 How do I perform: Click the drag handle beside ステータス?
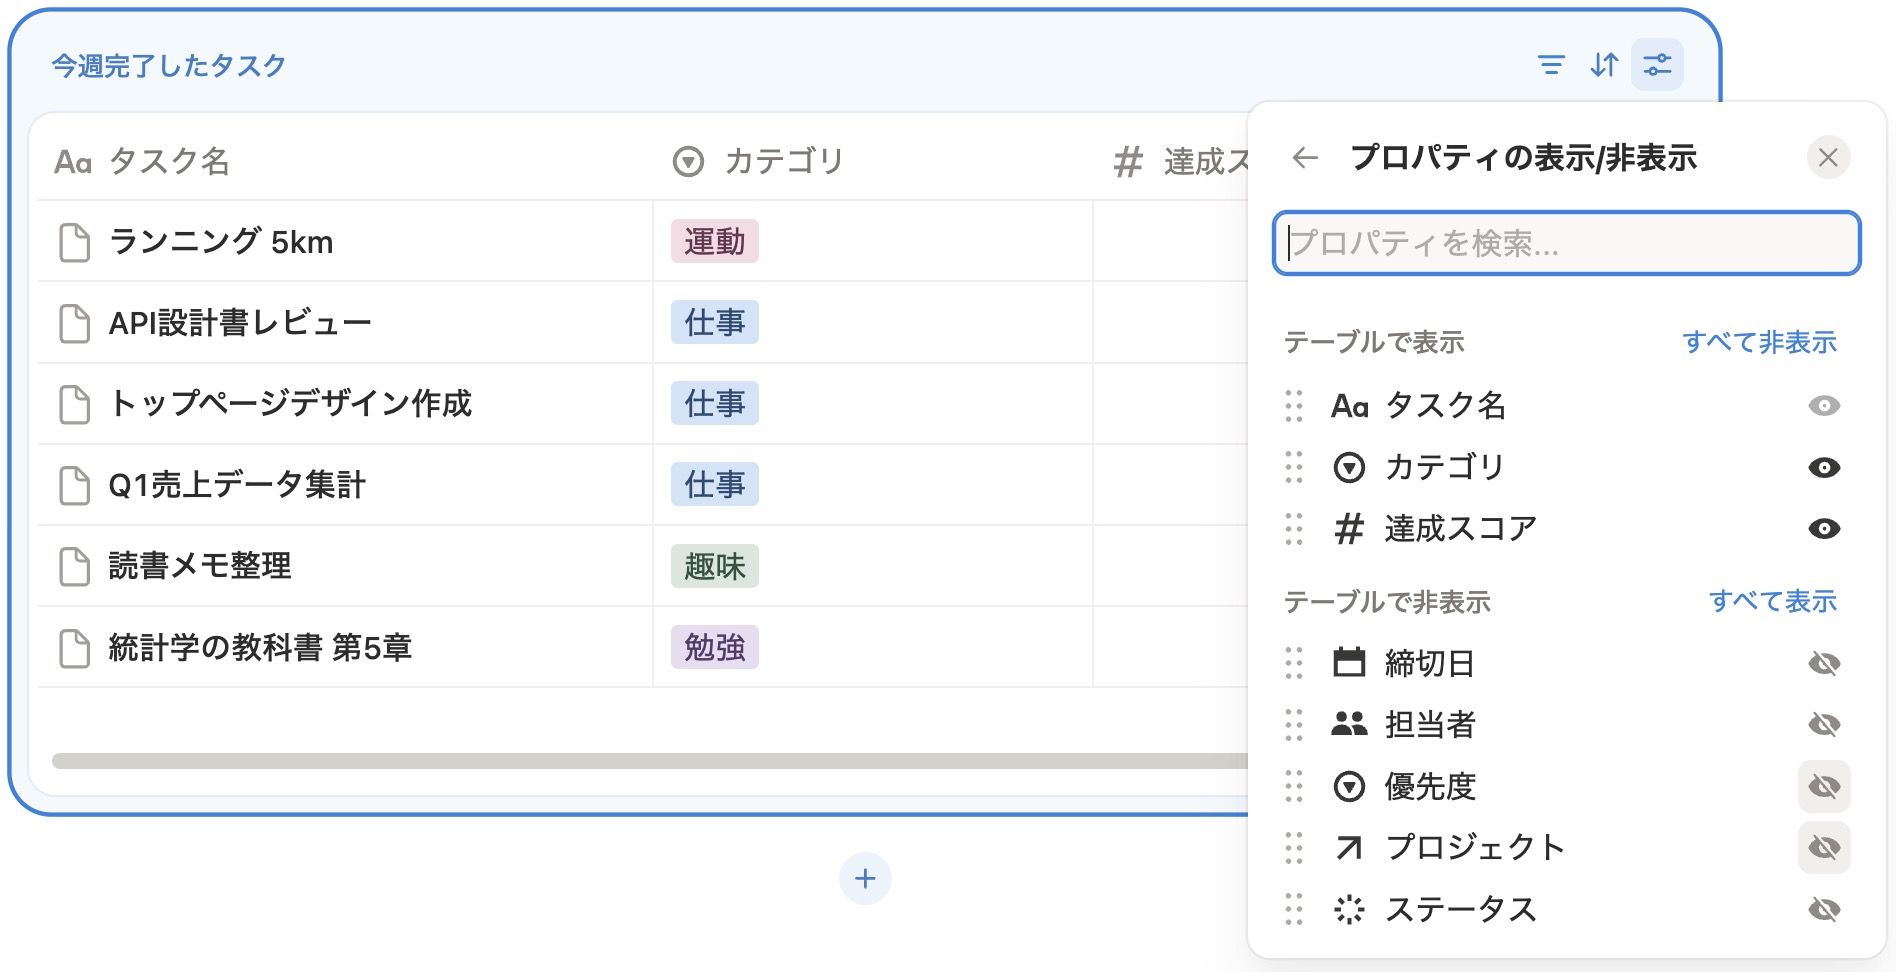pyautogui.click(x=1294, y=909)
